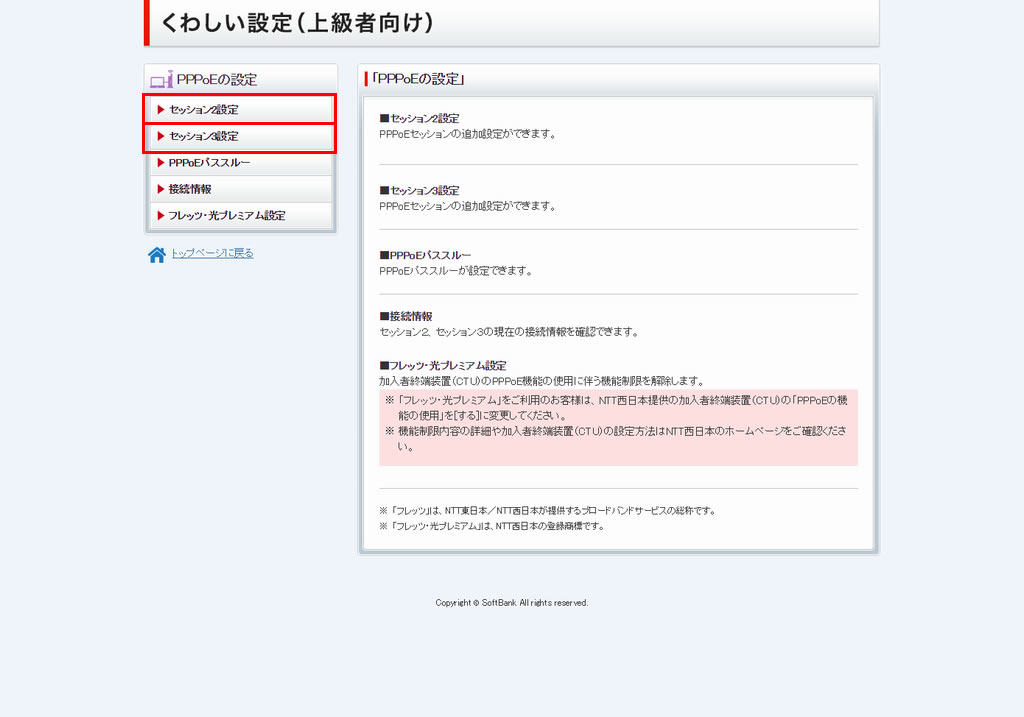Go to 接続情報 in the sidebar
The image size is (1024, 717).
tap(190, 189)
